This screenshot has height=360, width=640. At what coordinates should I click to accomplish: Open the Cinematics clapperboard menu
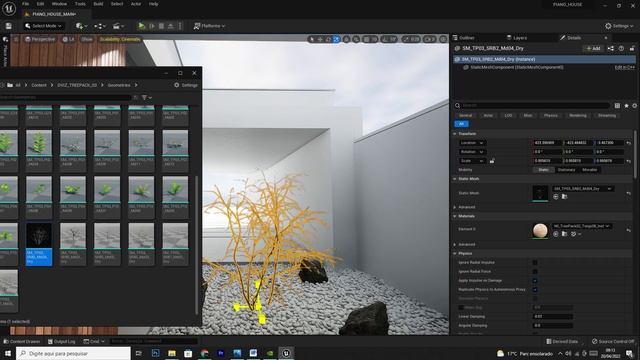point(118,26)
